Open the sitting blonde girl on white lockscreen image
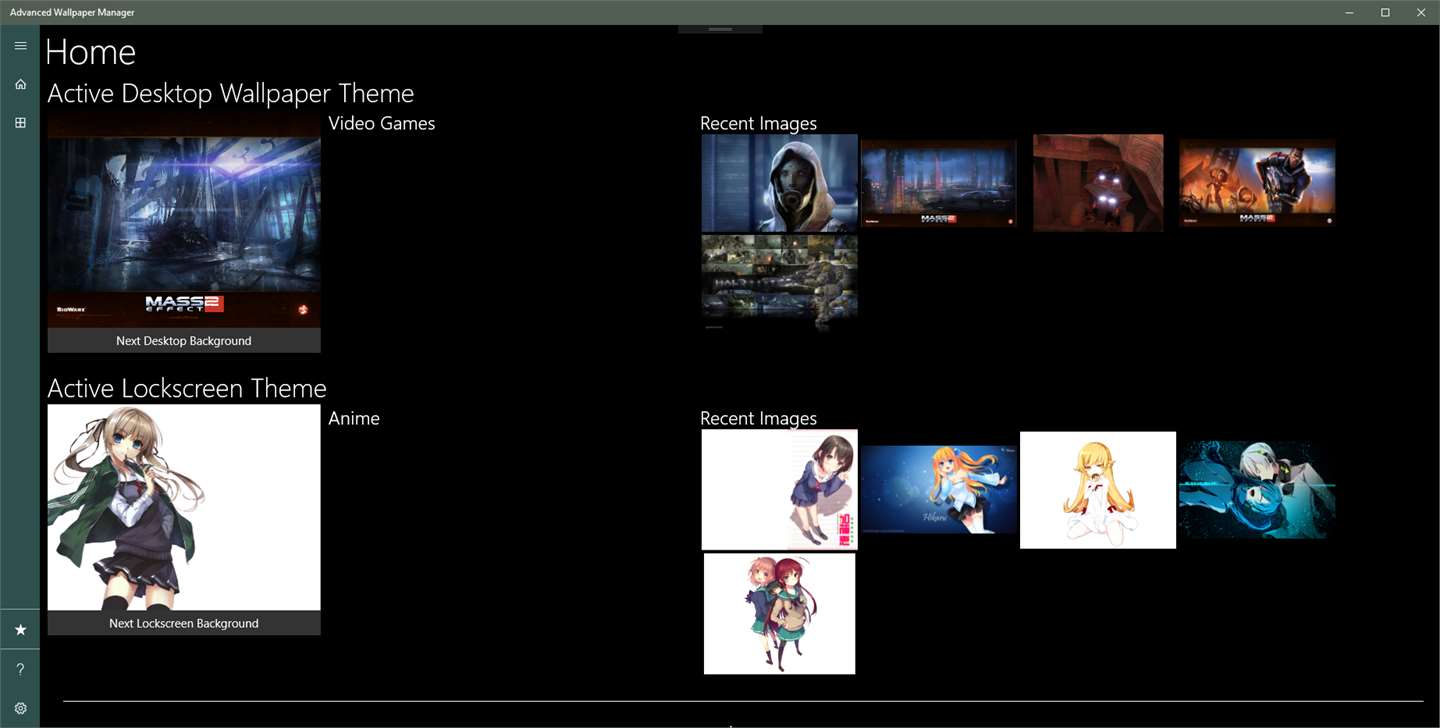This screenshot has width=1440, height=728. [1098, 490]
